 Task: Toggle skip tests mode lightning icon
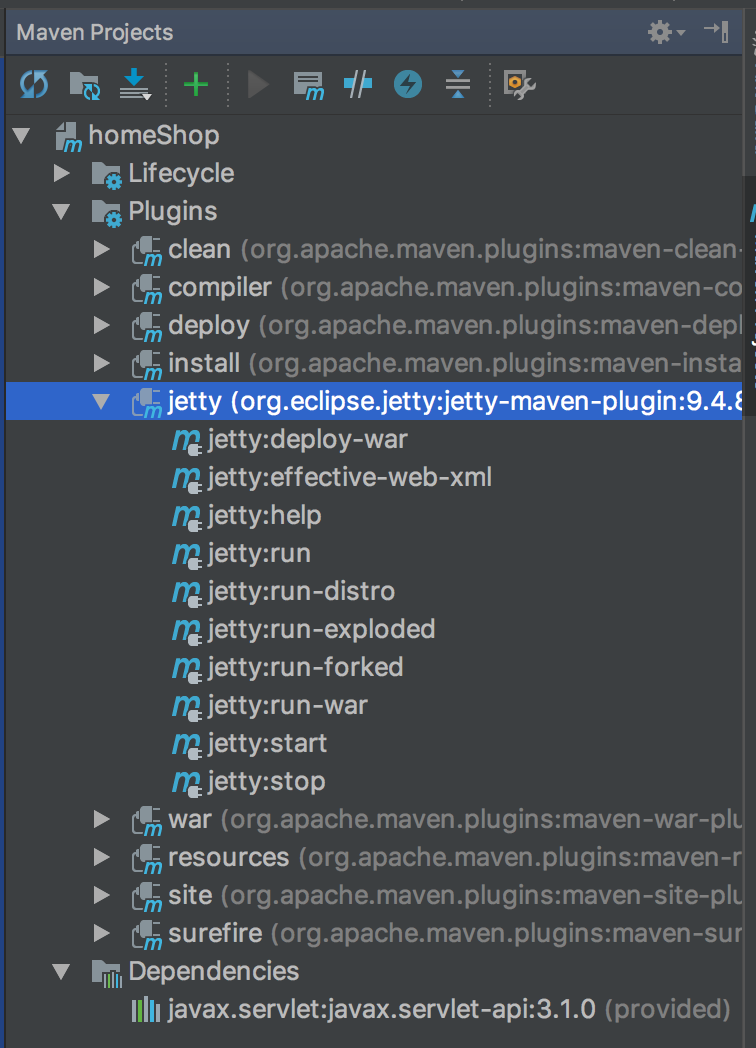(x=408, y=84)
